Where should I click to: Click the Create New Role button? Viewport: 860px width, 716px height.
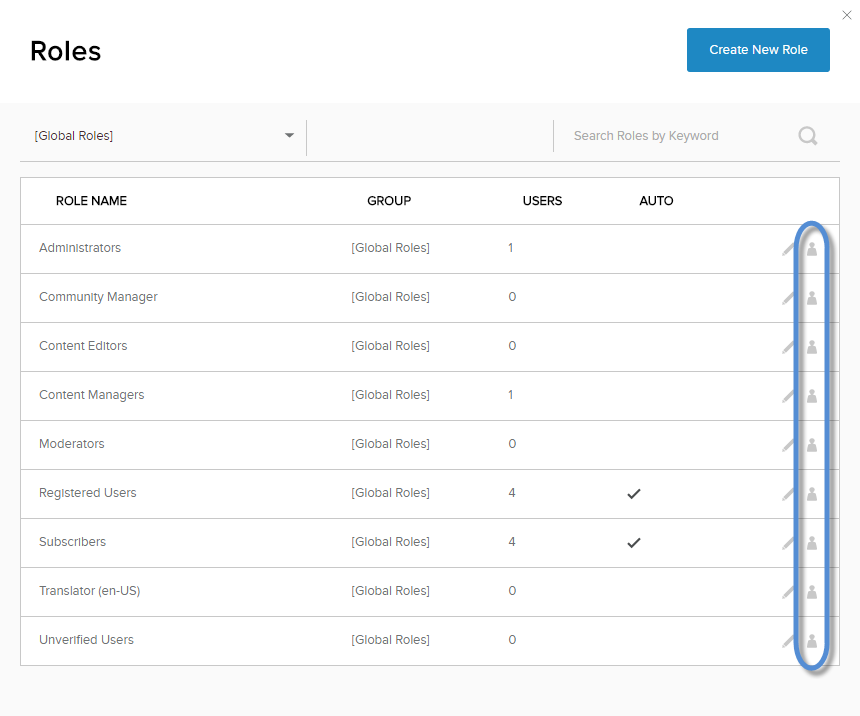758,50
